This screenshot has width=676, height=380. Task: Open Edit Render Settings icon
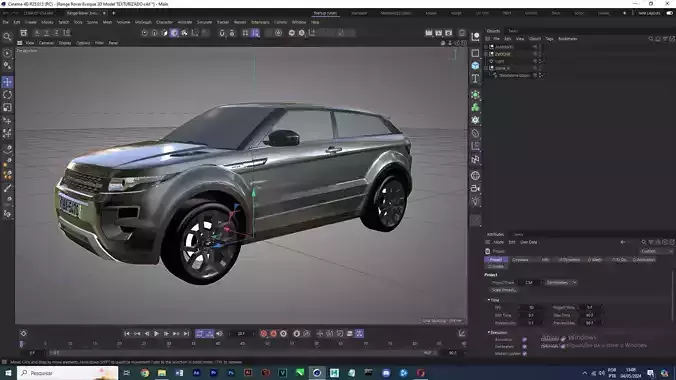coord(449,33)
